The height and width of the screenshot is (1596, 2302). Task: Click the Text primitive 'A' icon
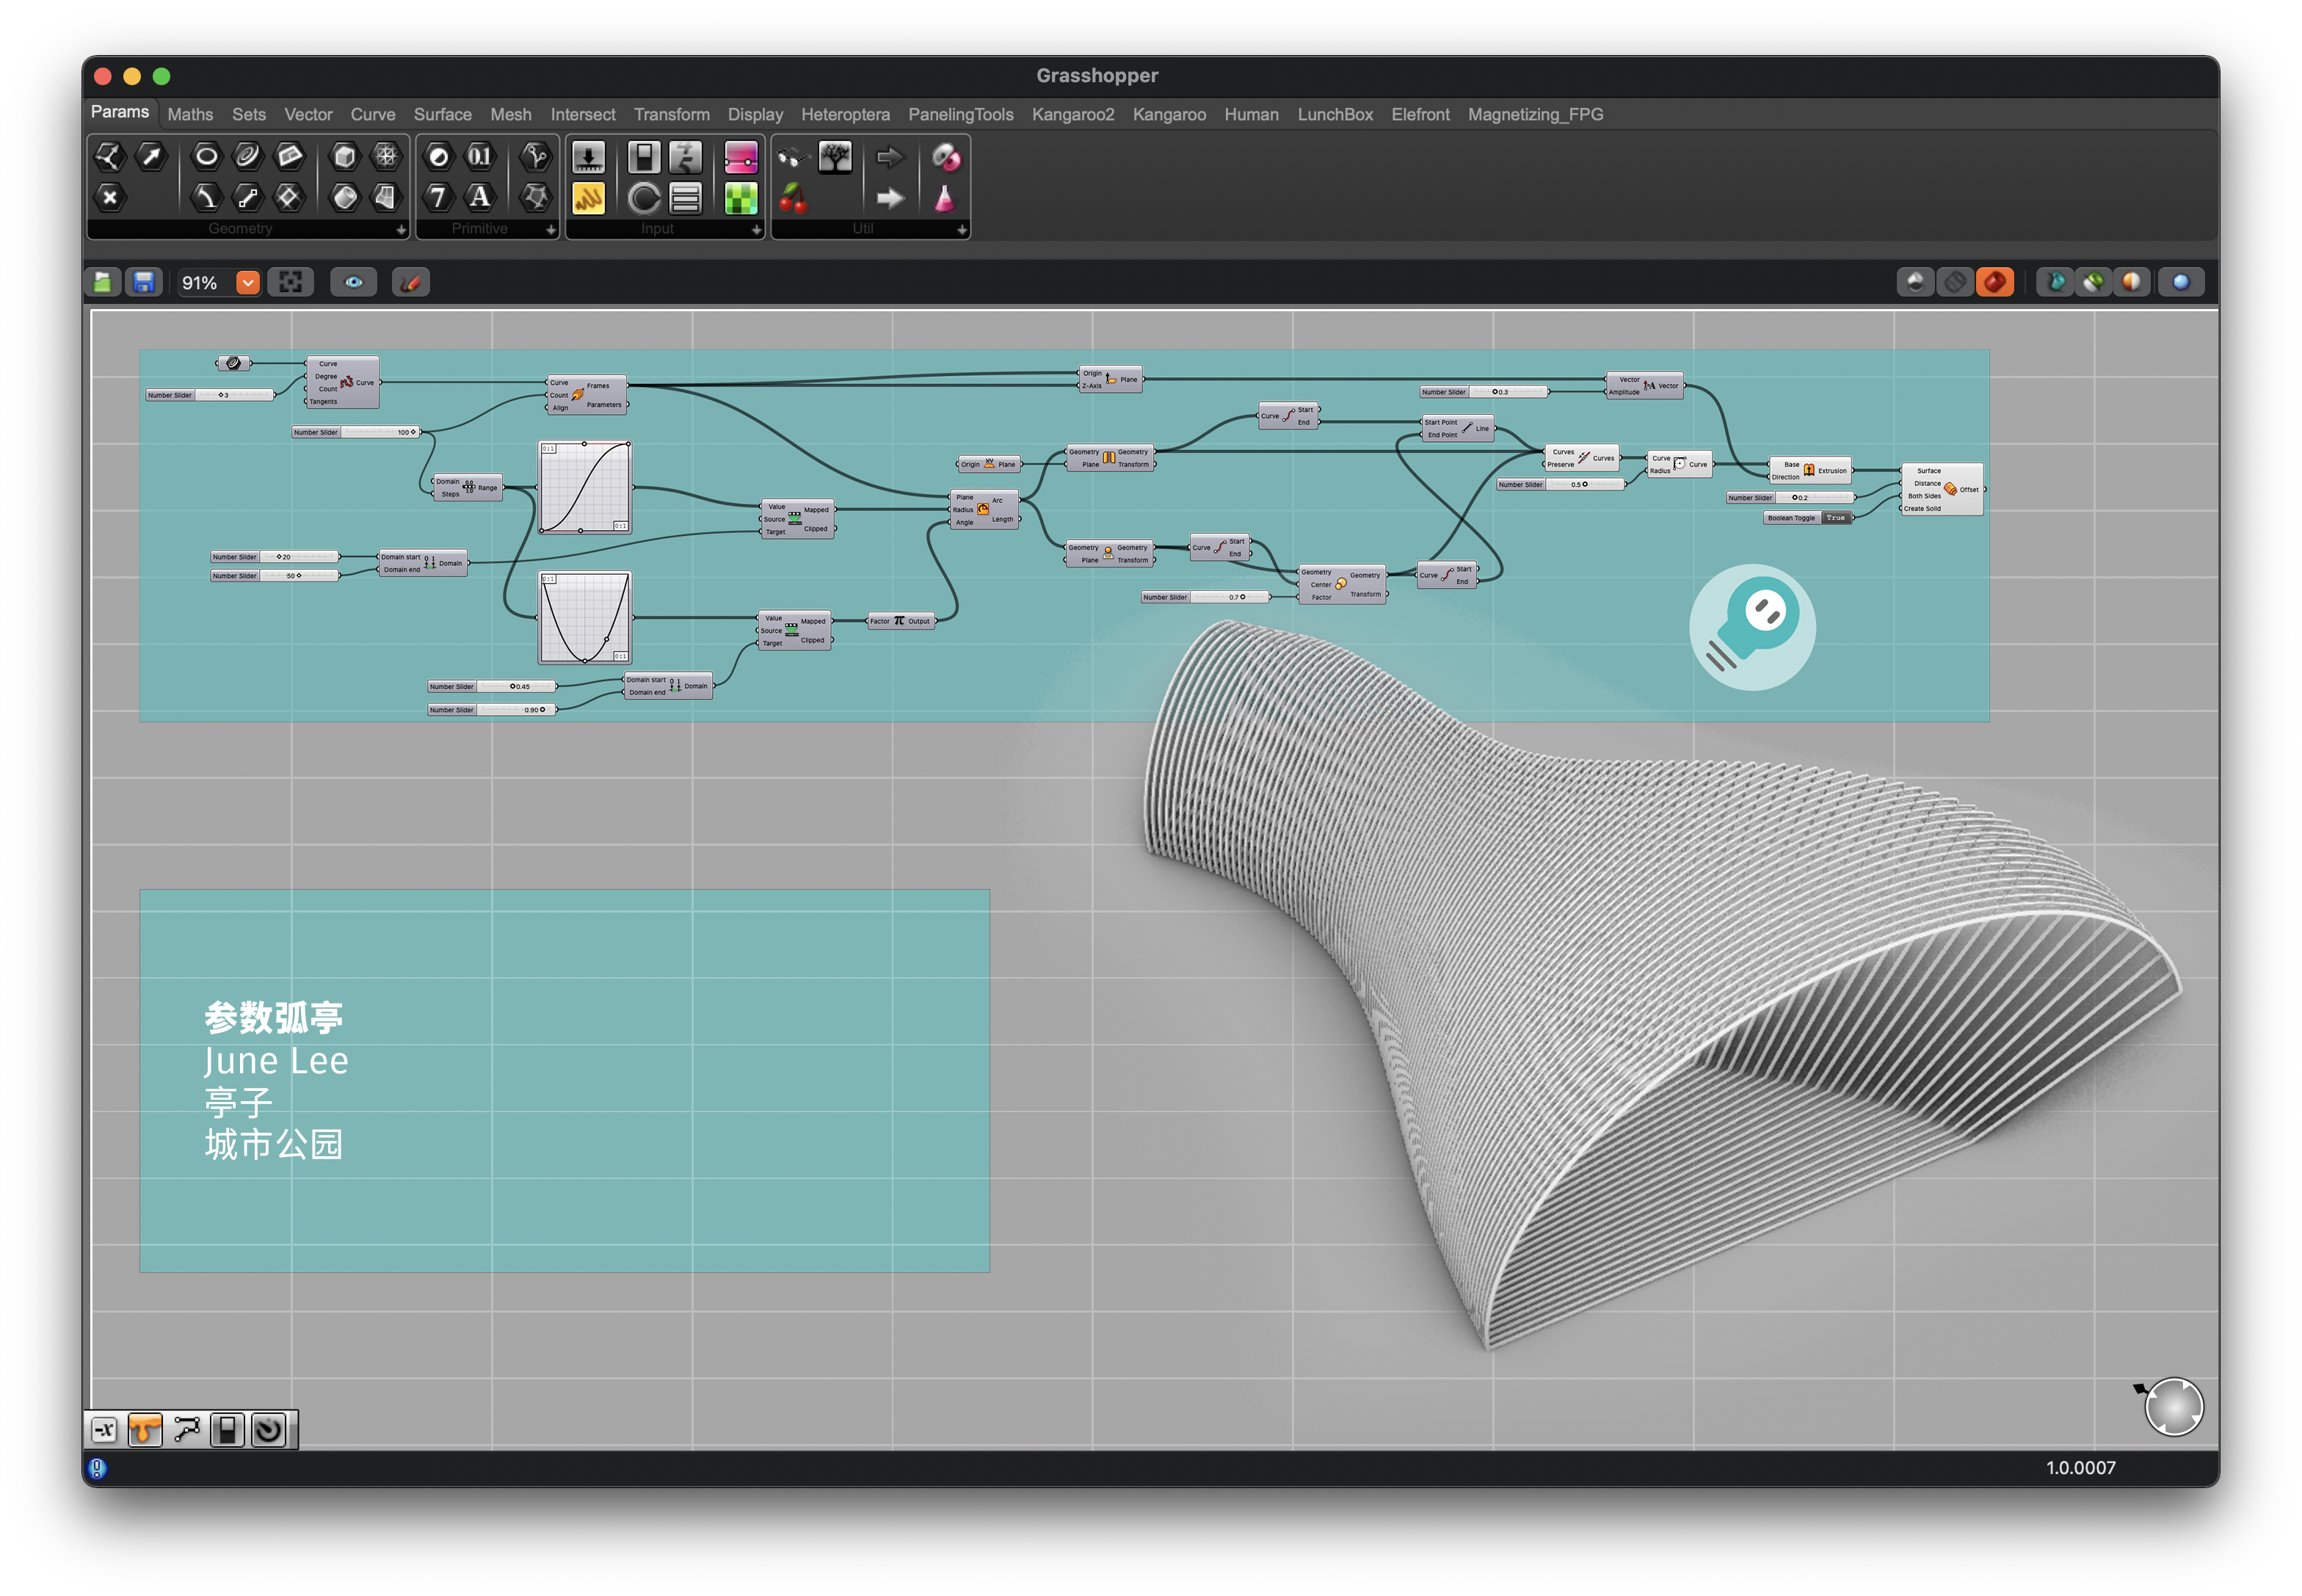[x=480, y=197]
